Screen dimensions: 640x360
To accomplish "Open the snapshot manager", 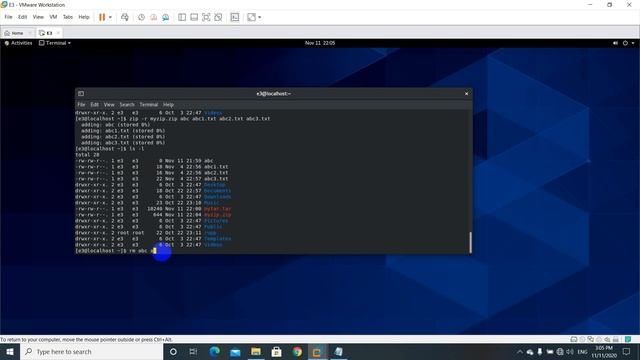I will [166, 17].
